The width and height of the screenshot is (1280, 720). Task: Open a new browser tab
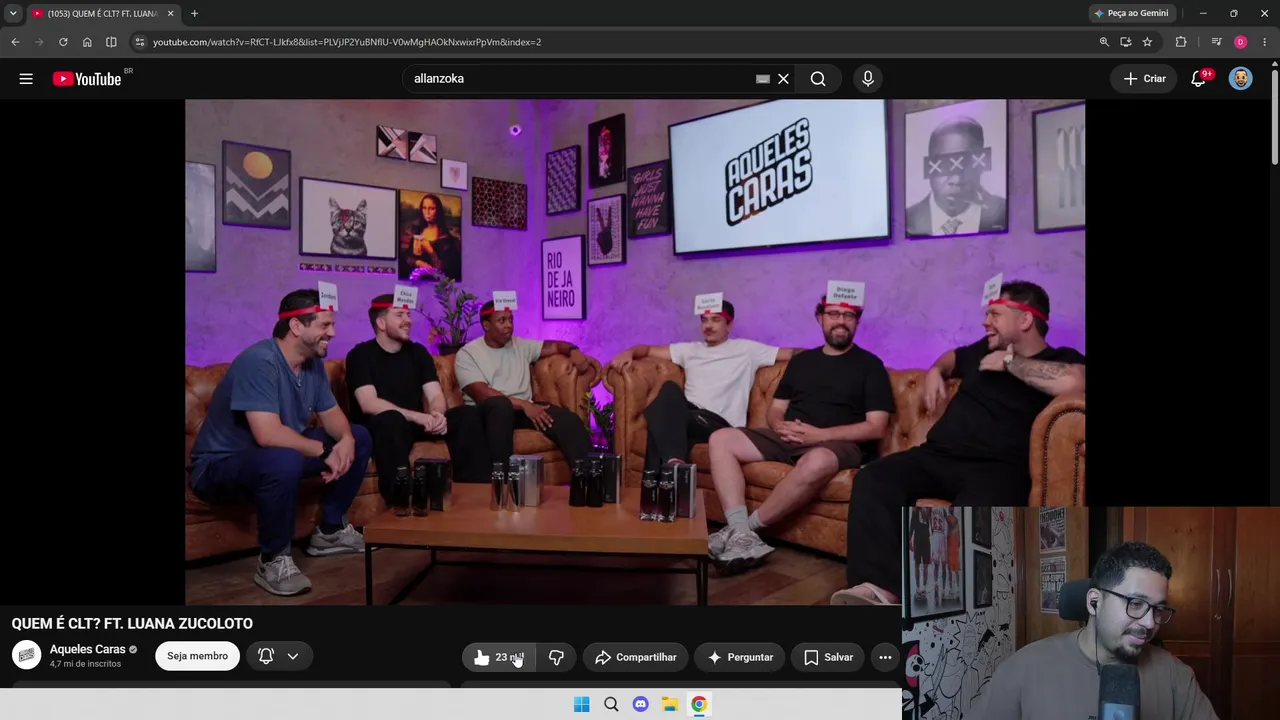[x=194, y=14]
